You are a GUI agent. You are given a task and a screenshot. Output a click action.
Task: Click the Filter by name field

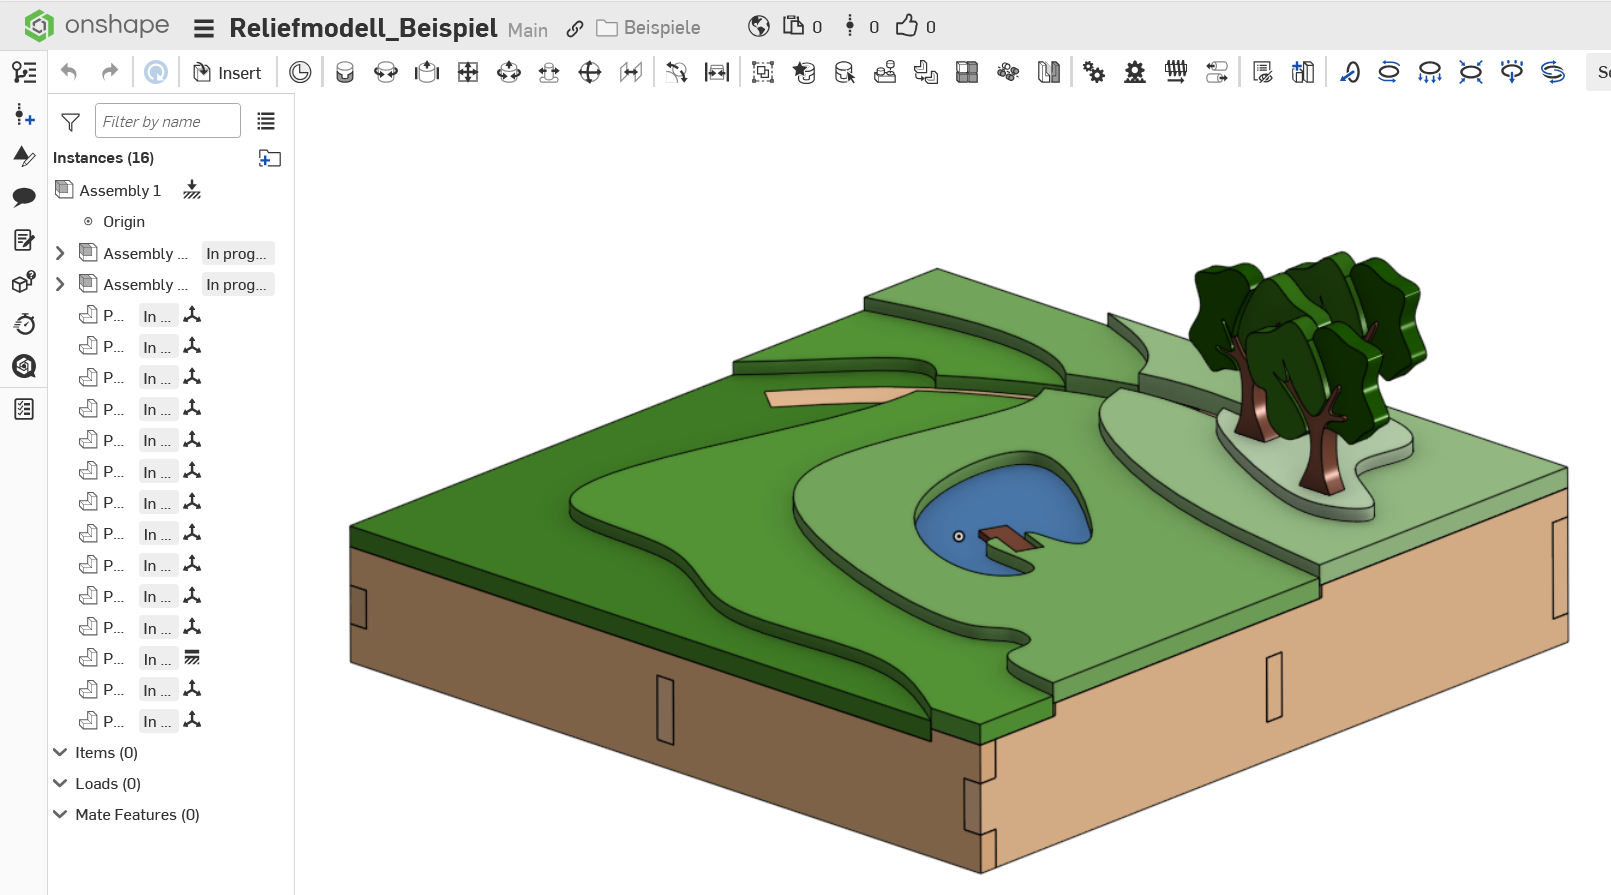coord(167,122)
